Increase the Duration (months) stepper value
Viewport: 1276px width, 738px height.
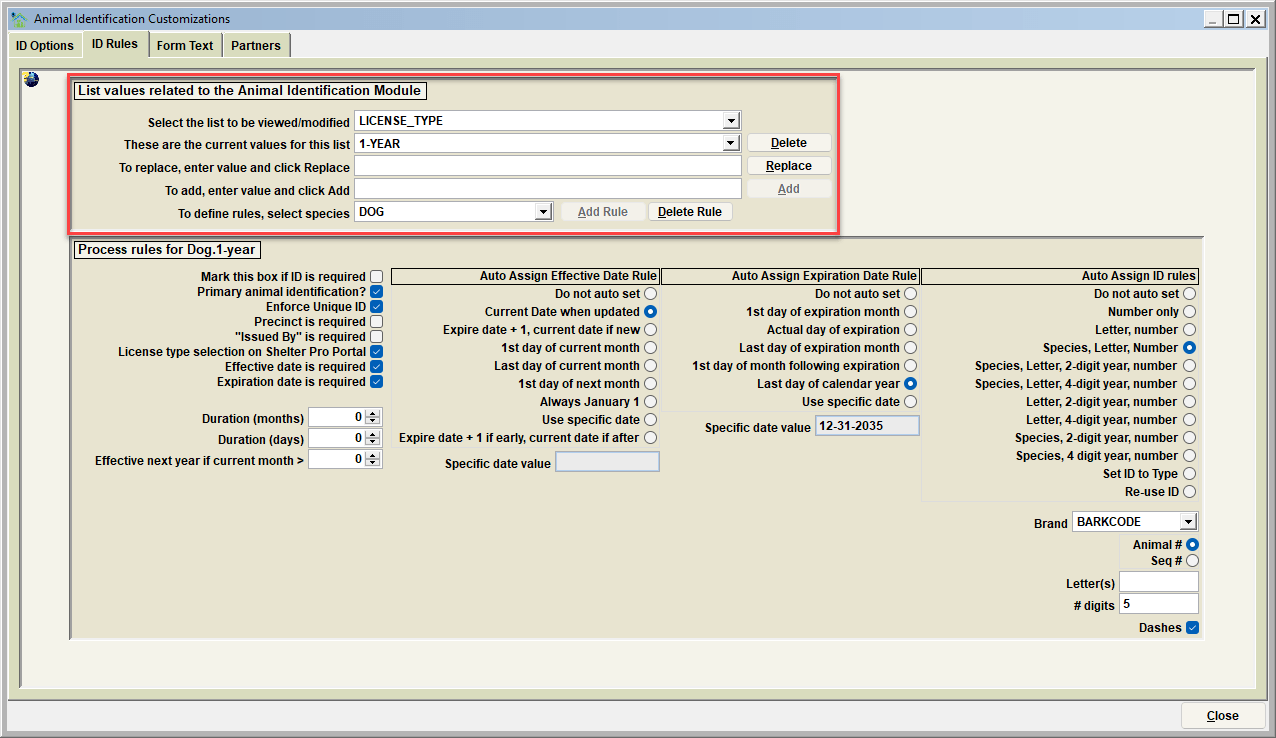[x=373, y=413]
